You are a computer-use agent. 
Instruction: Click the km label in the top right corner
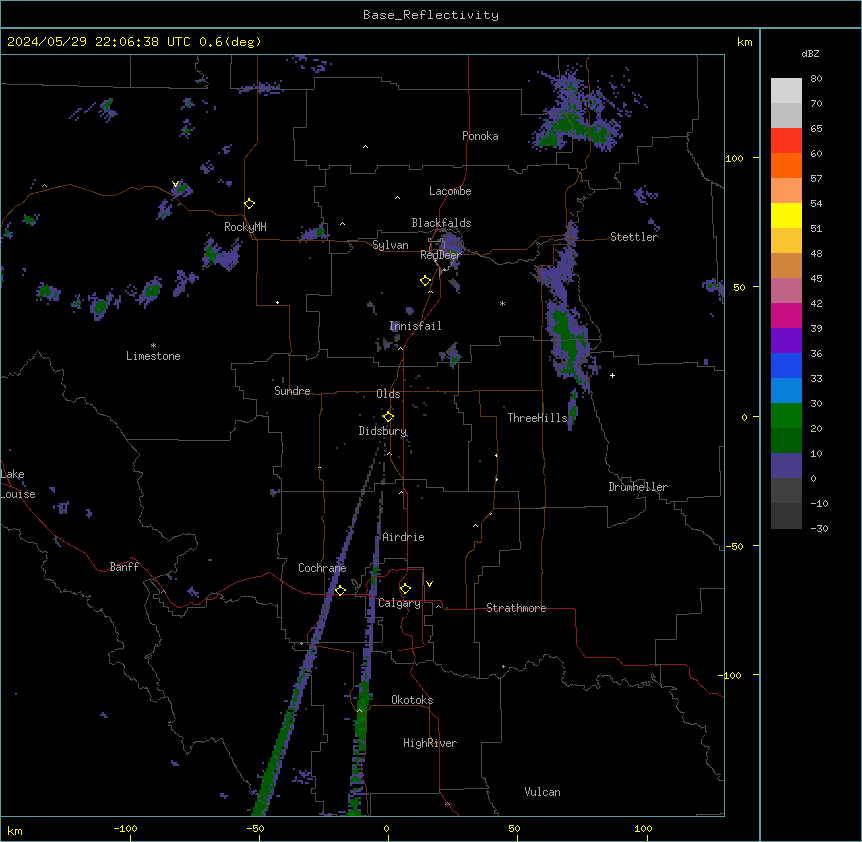(744, 42)
